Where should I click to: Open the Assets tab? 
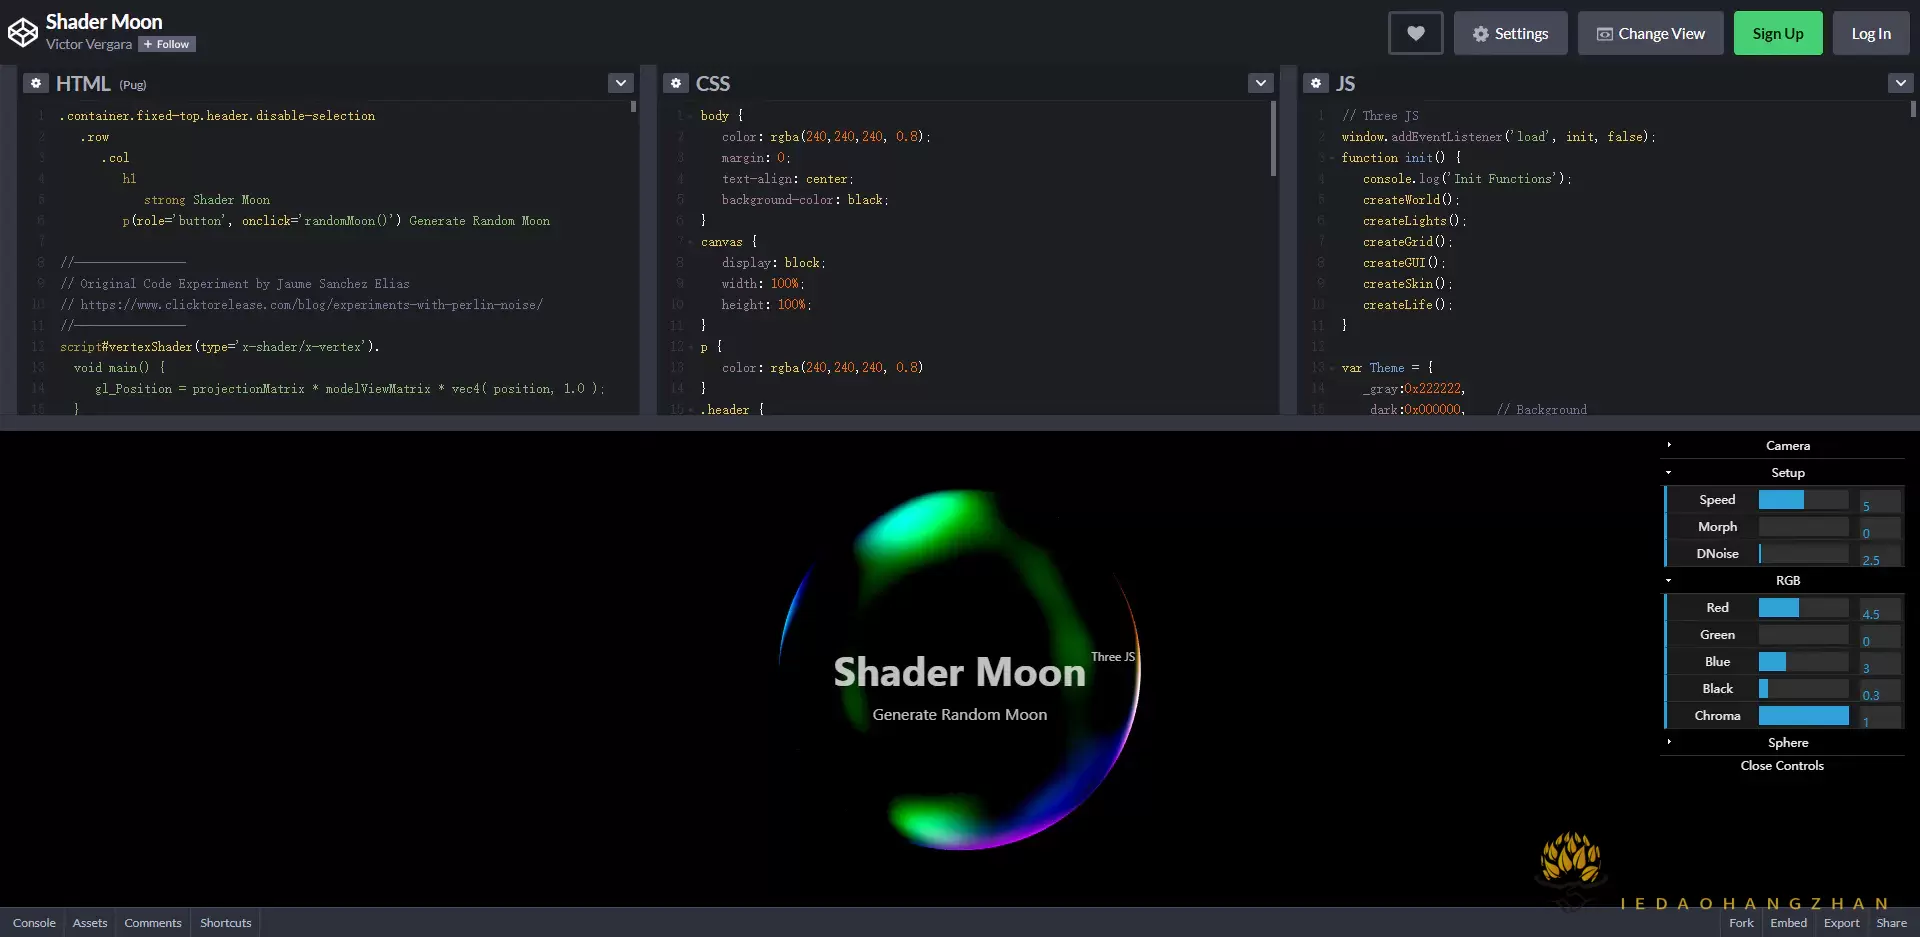[89, 922]
